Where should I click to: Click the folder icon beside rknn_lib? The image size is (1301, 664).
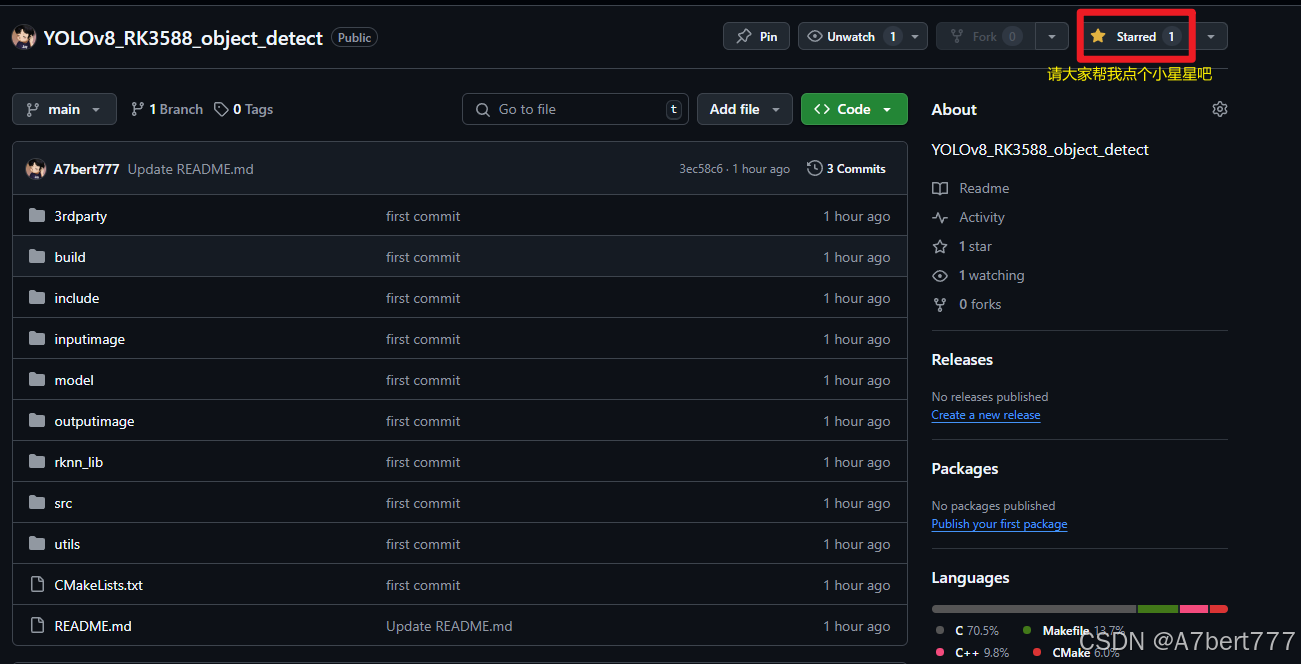click(37, 462)
